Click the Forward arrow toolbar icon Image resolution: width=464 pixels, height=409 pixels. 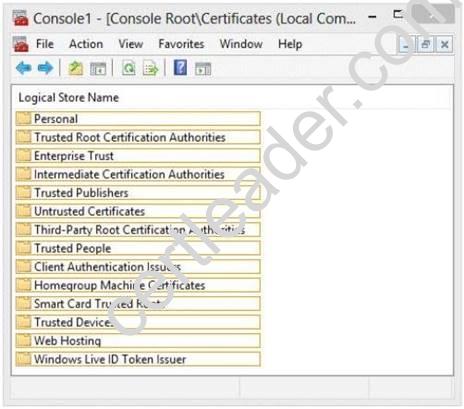point(45,68)
